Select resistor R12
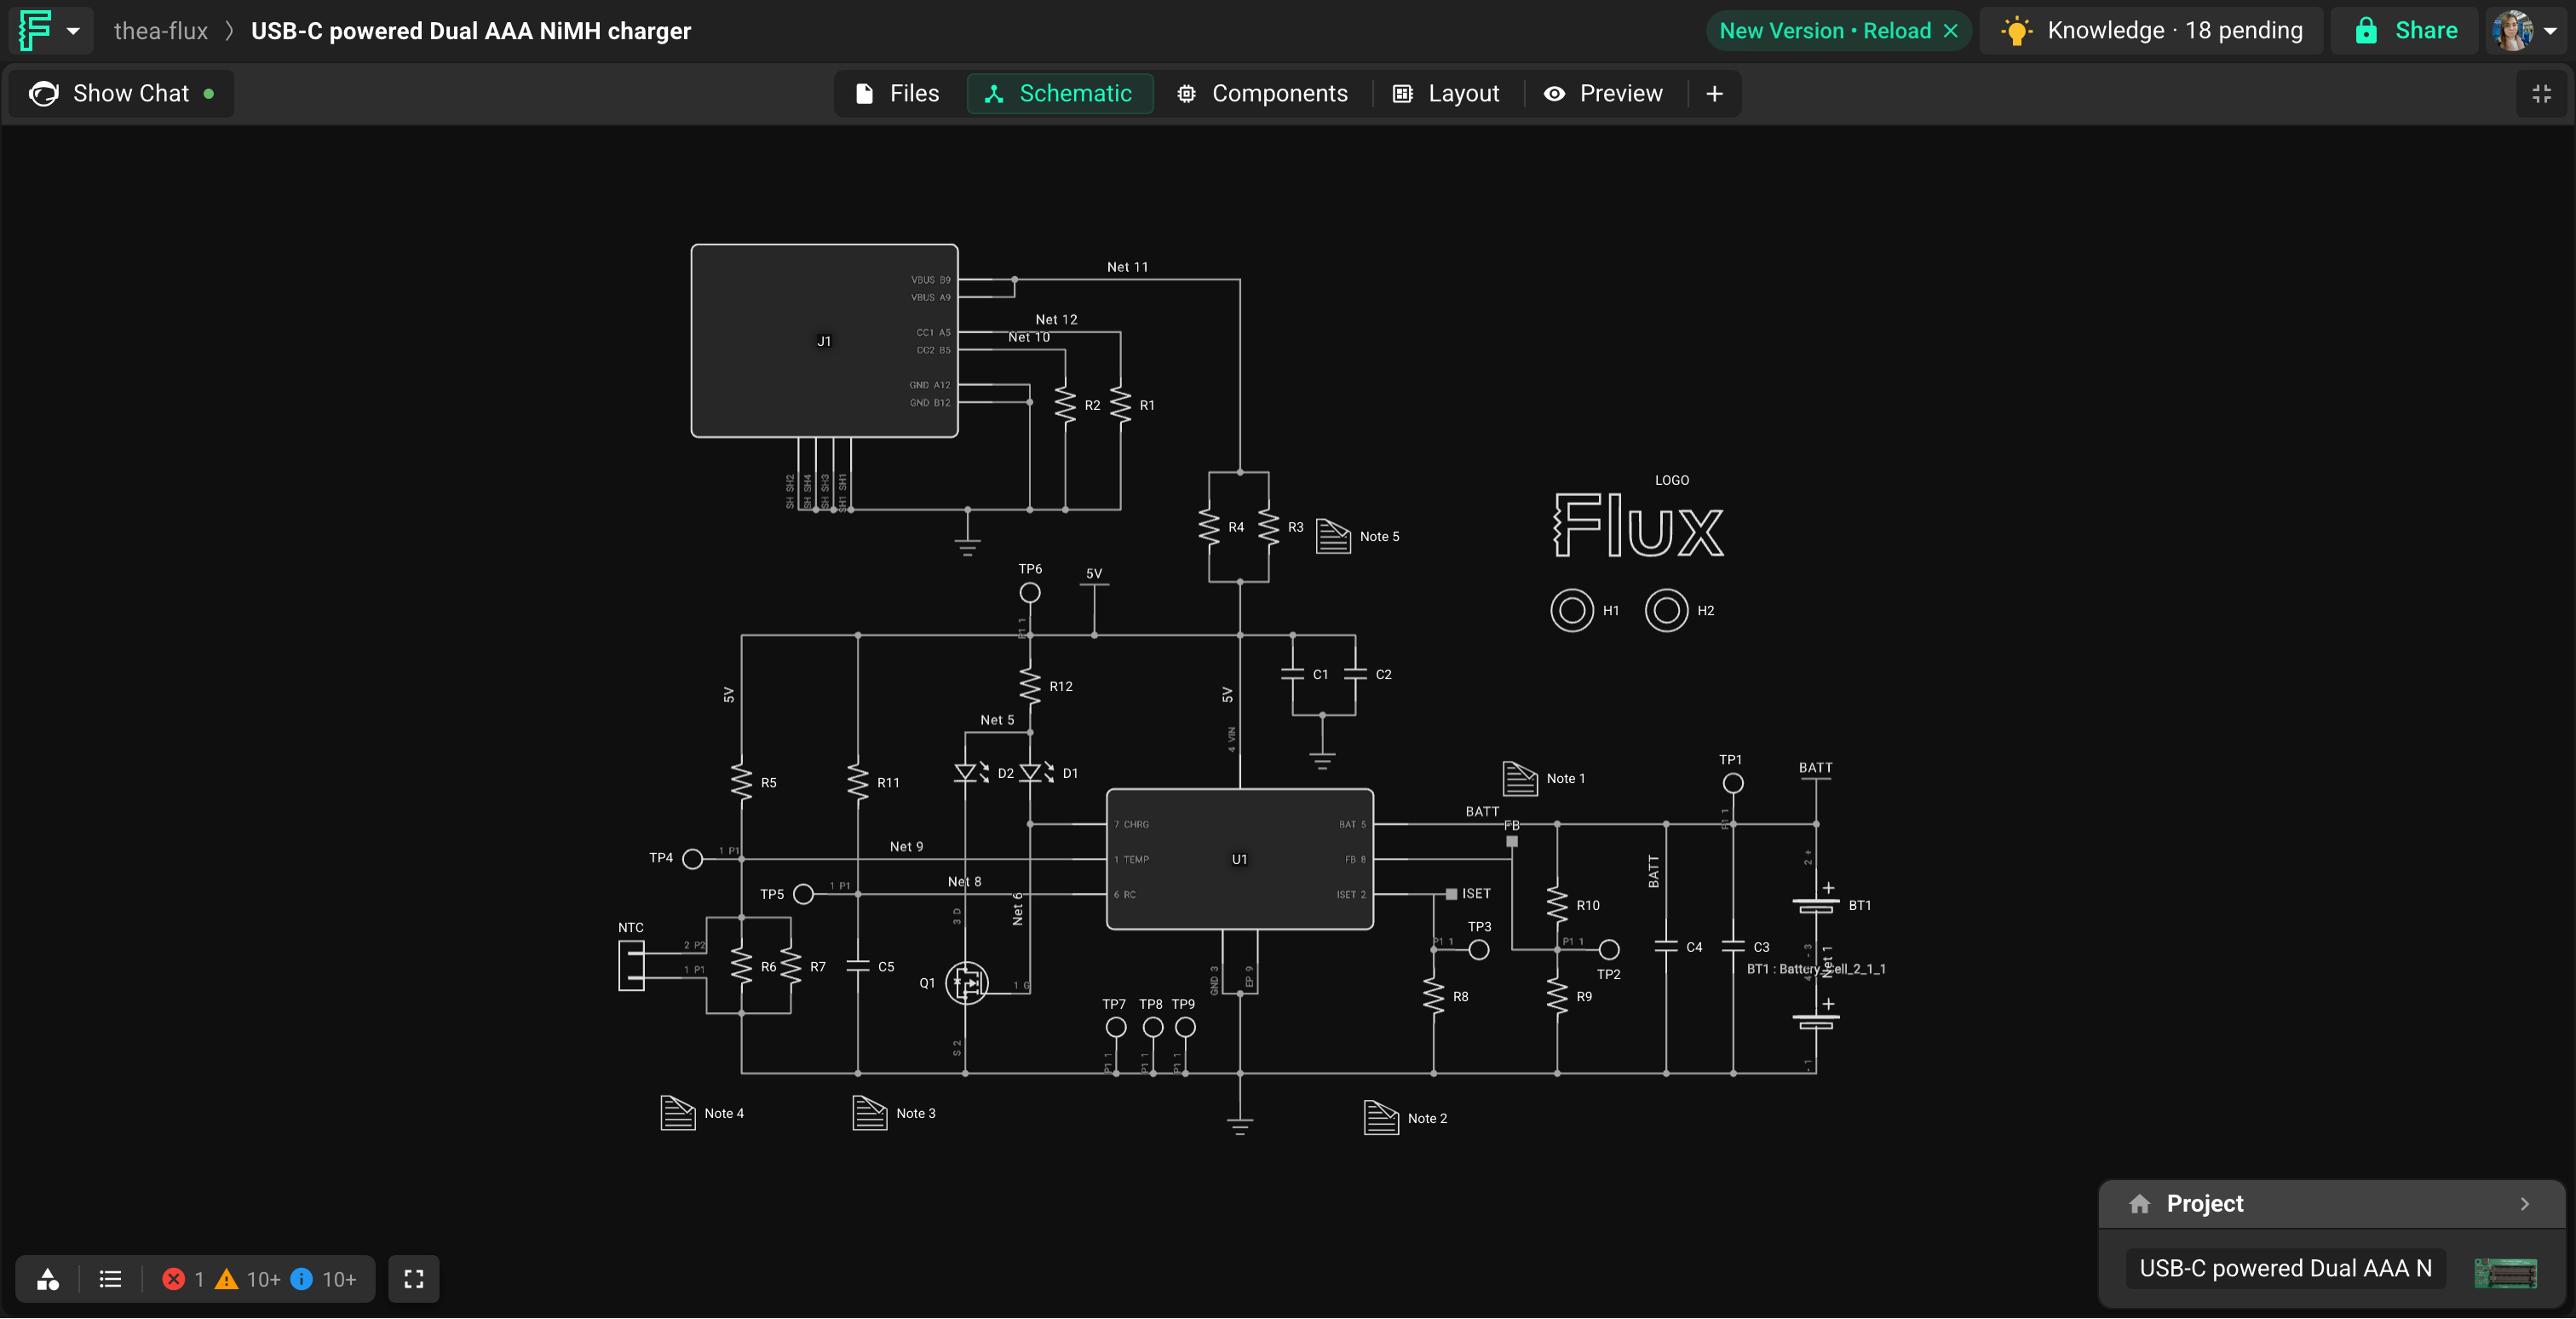The height and width of the screenshot is (1319, 2576). tap(1030, 686)
